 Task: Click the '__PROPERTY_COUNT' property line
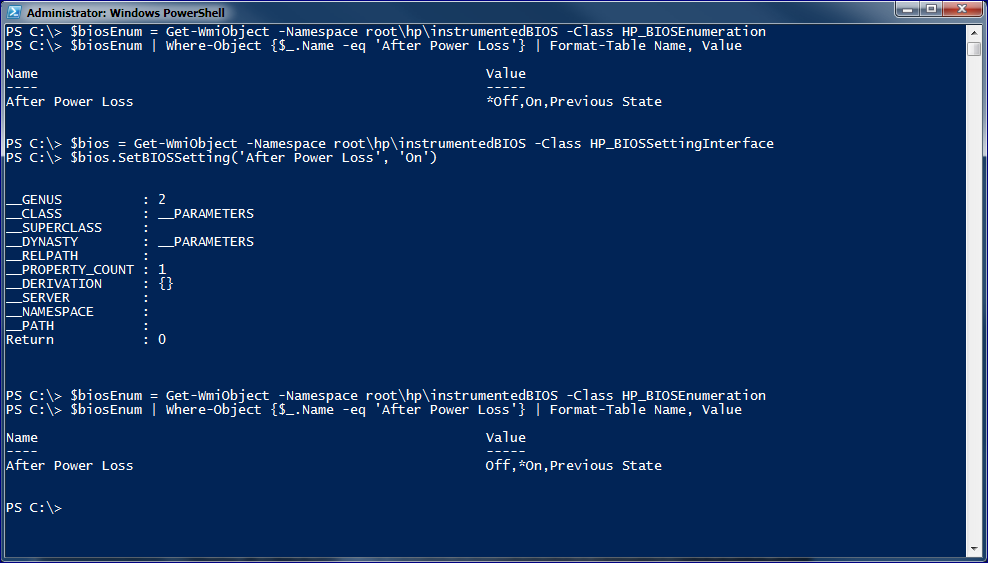coord(86,270)
